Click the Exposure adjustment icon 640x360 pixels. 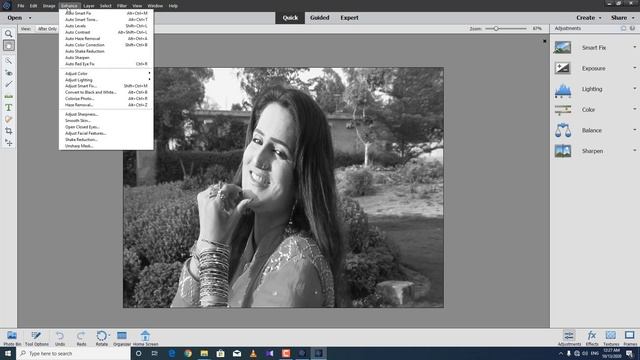tap(562, 68)
